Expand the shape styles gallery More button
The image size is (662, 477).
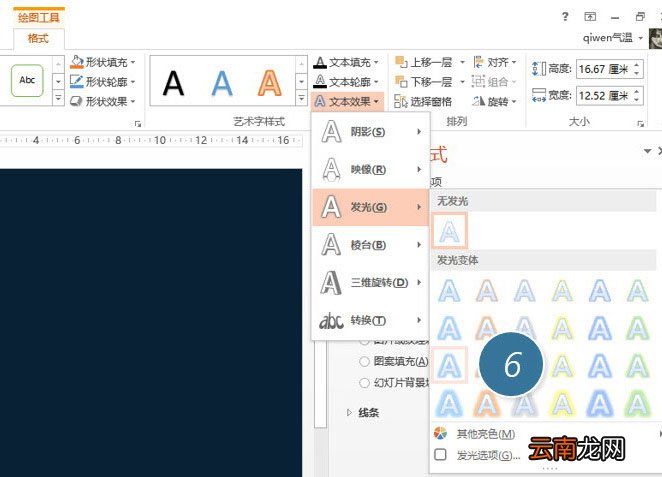tap(58, 98)
